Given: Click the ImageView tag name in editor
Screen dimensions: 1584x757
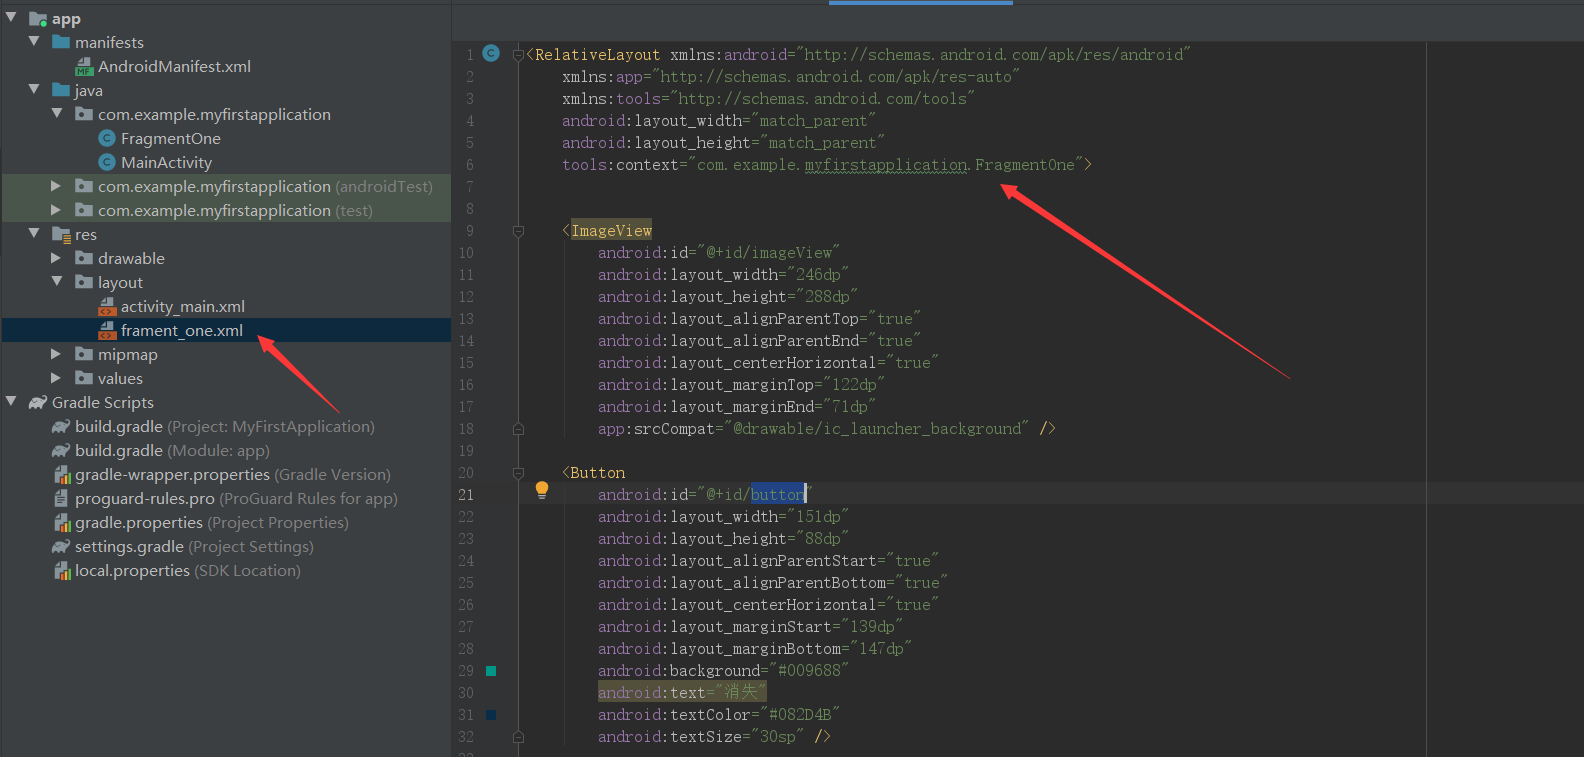Looking at the screenshot, I should pos(611,231).
